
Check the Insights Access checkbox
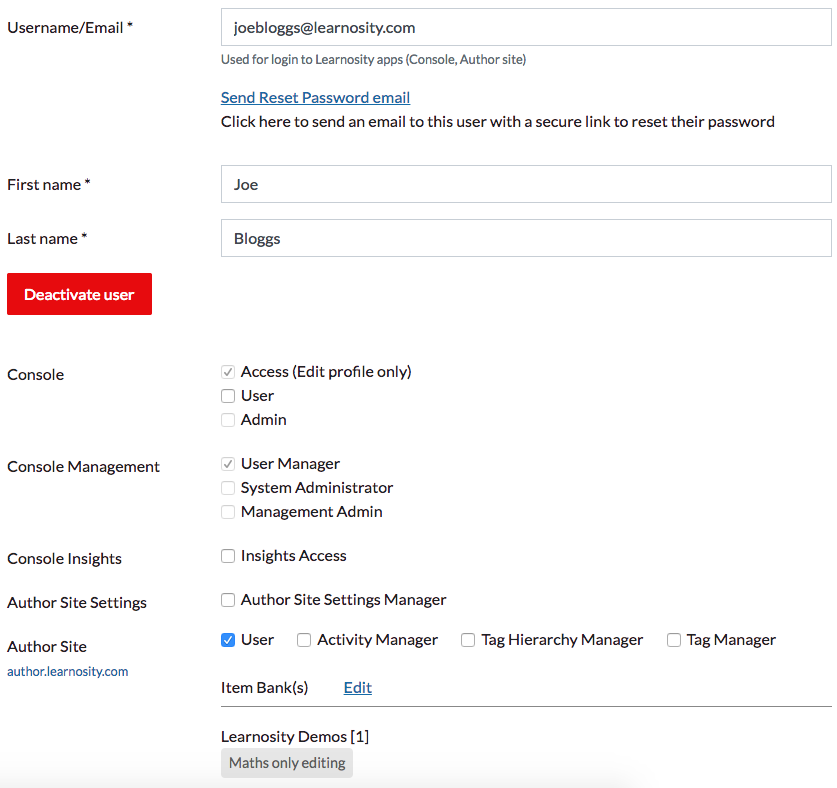pyautogui.click(x=228, y=556)
